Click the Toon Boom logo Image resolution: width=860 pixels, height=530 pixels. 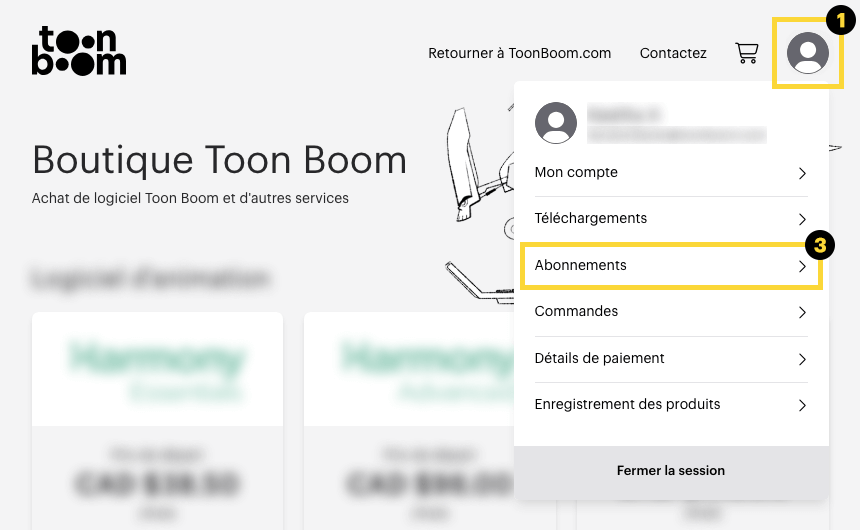coord(79,50)
